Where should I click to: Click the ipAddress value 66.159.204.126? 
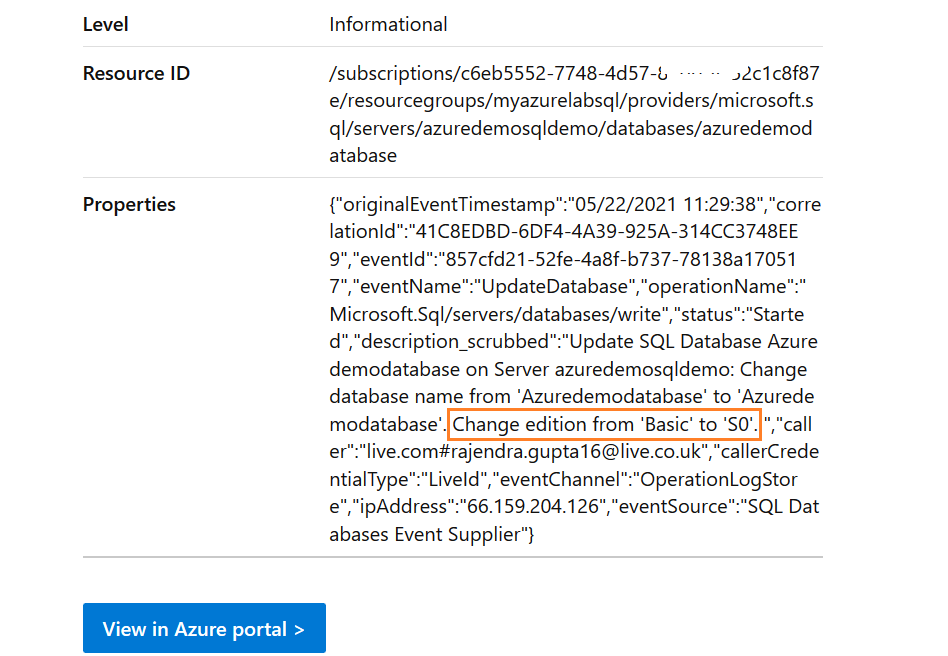[533, 507]
